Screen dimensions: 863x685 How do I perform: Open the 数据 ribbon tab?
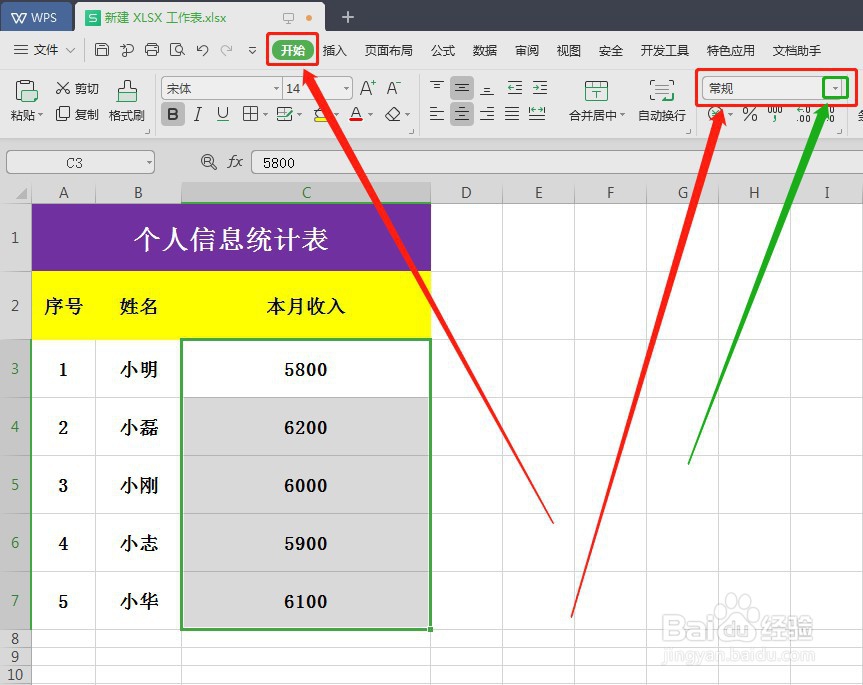click(485, 50)
